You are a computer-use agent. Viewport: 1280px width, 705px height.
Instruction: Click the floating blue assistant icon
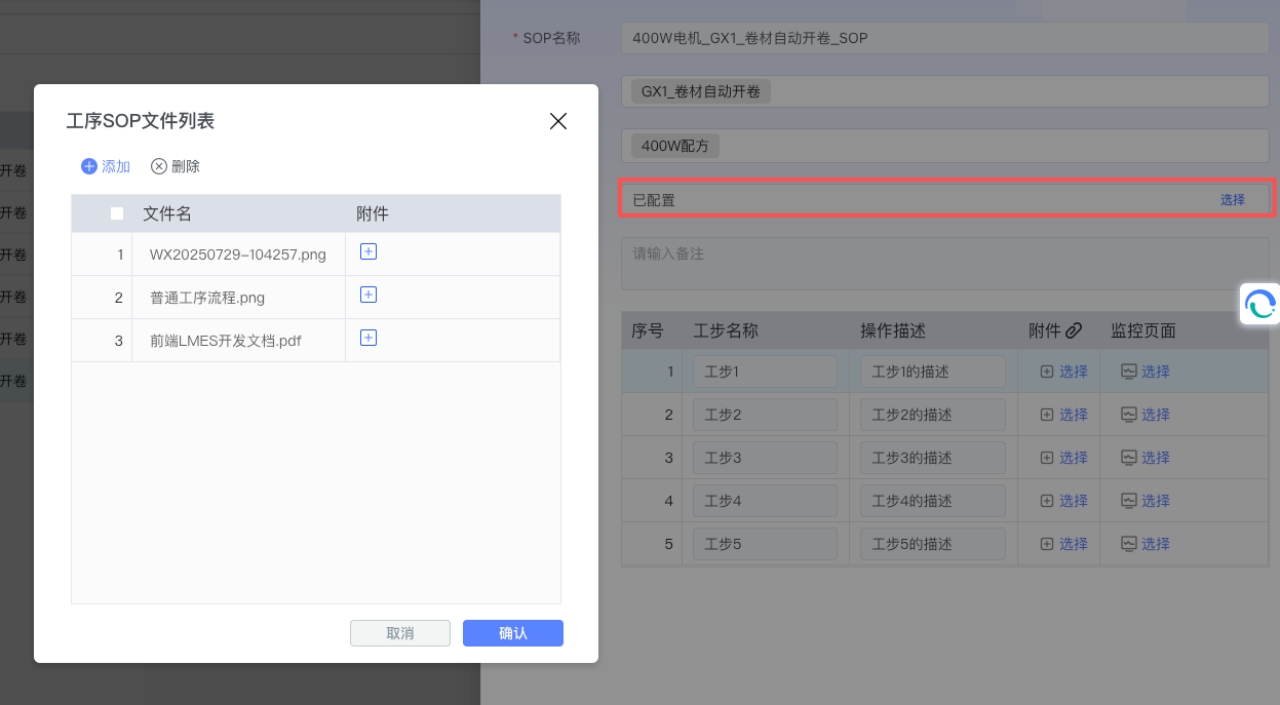(x=1260, y=304)
